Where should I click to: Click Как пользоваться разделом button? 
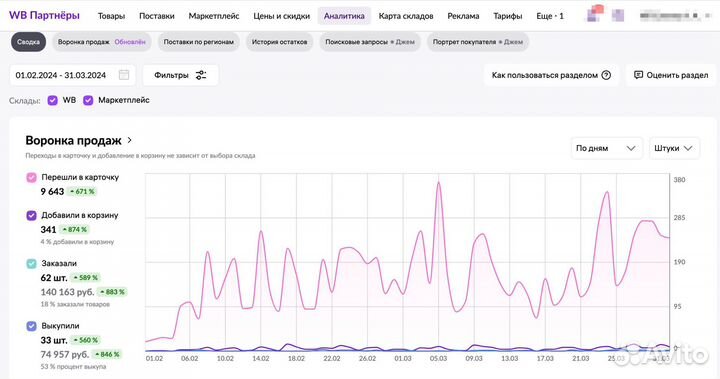(x=551, y=75)
